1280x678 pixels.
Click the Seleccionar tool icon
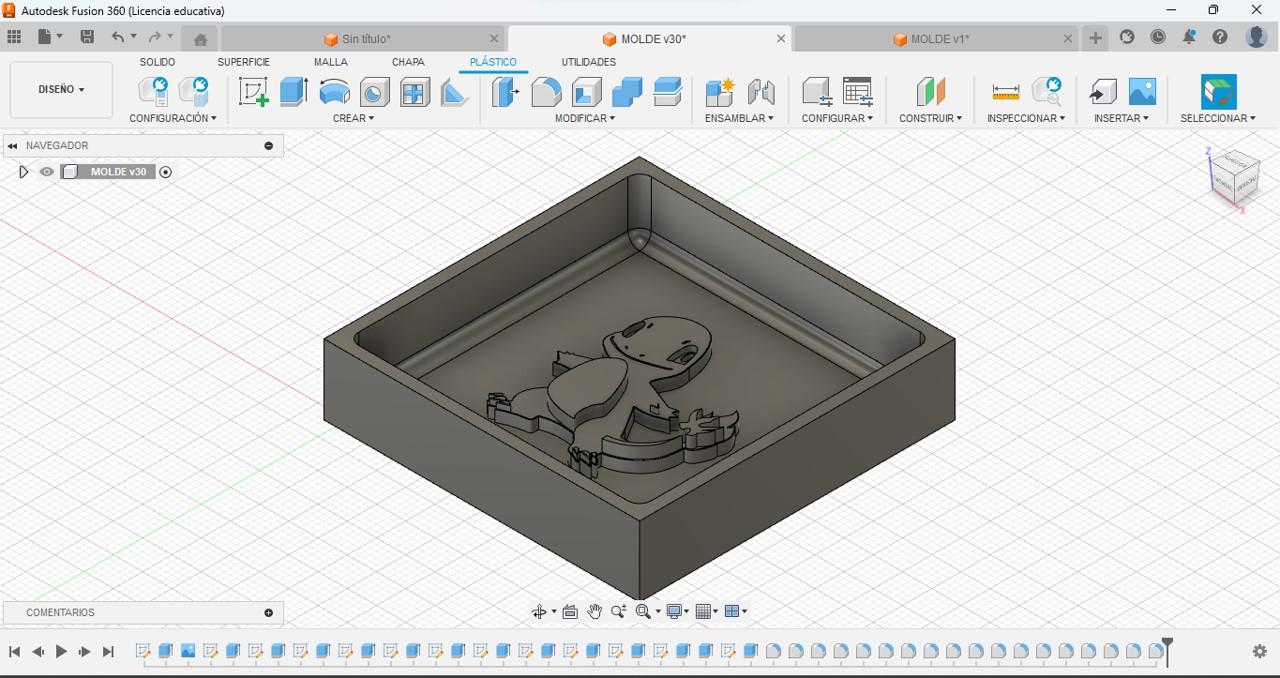pos(1218,92)
